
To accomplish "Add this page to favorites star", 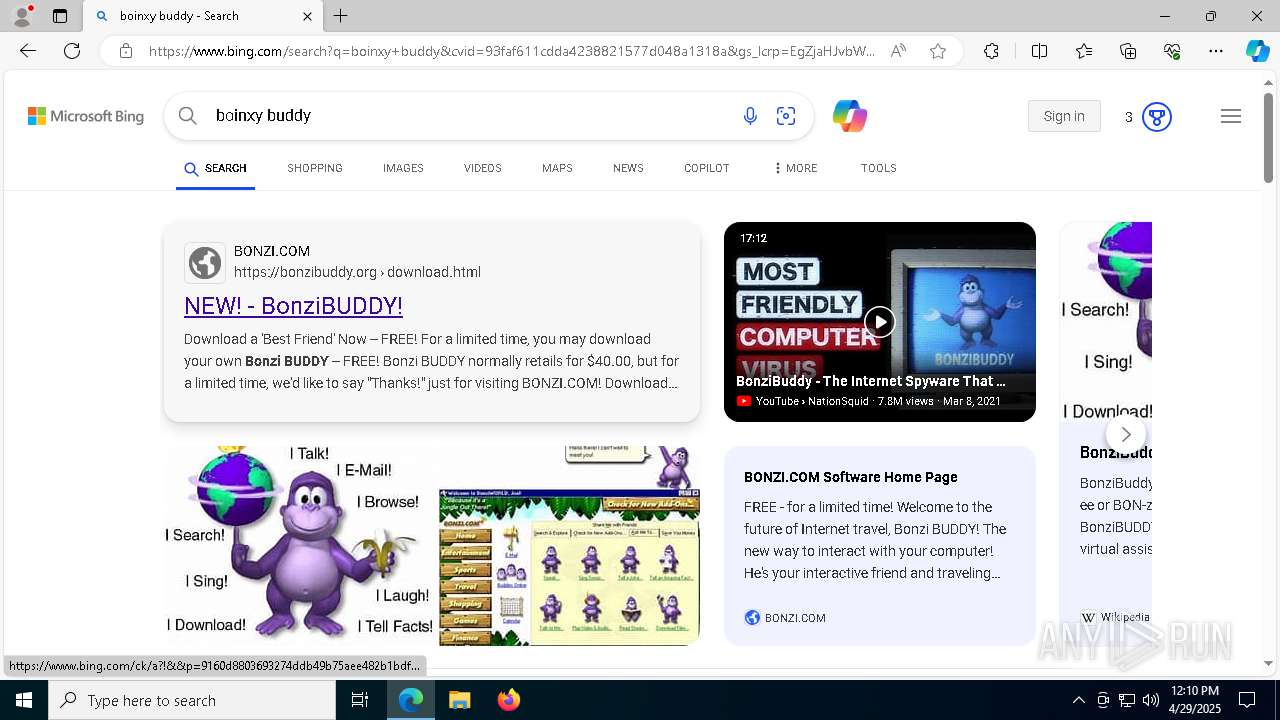I will pos(938,51).
